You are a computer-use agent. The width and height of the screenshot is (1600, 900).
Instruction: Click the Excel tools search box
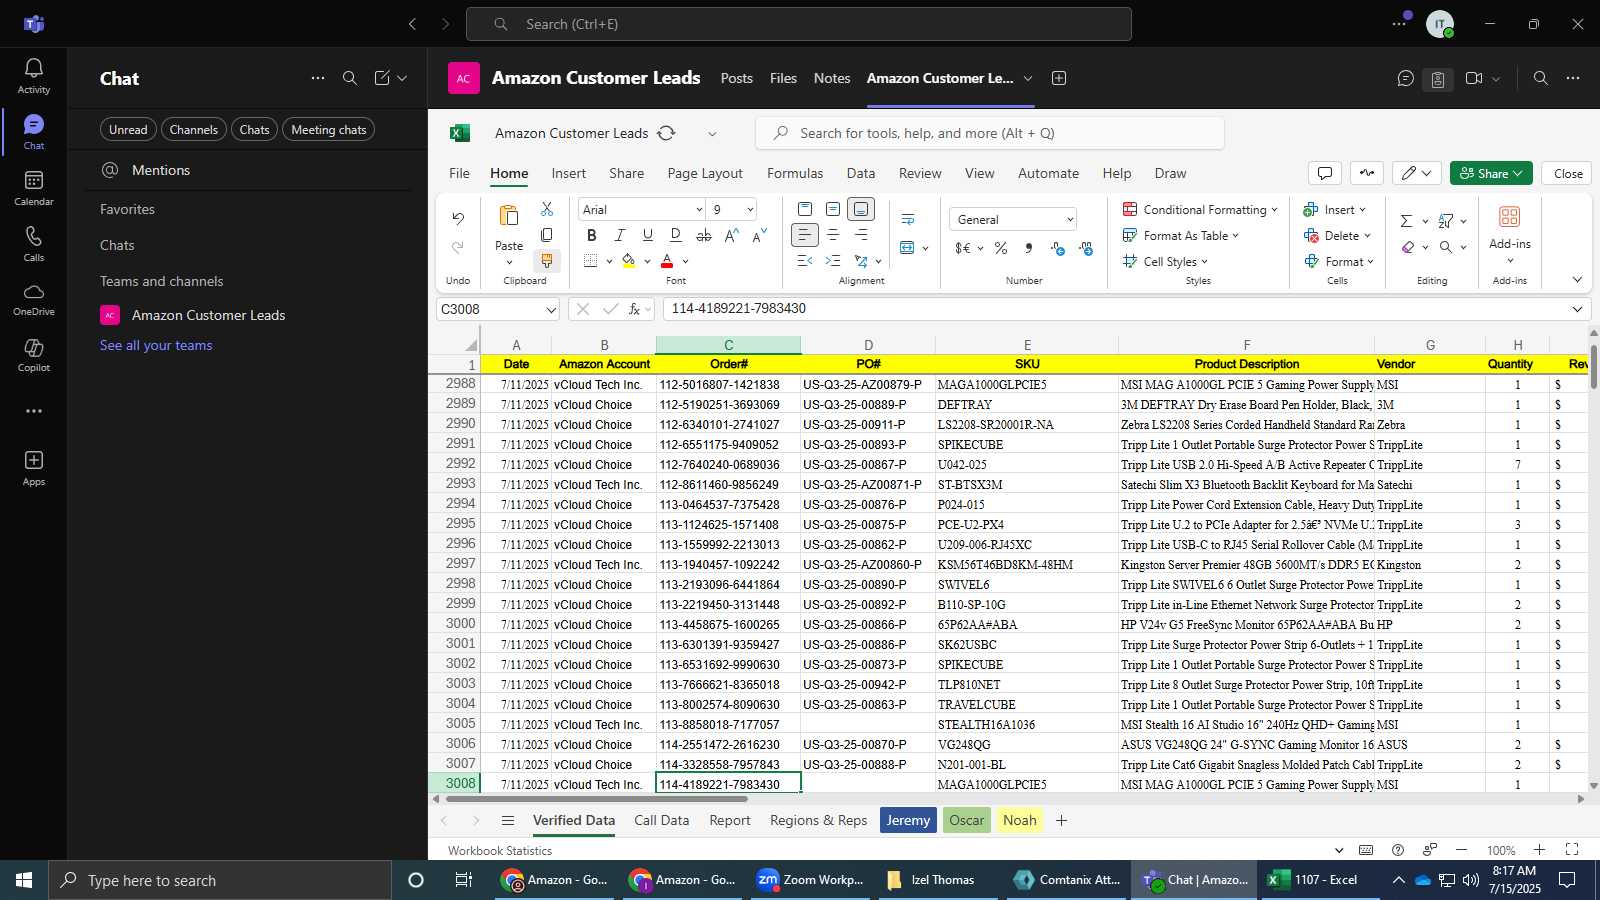[x=990, y=133]
